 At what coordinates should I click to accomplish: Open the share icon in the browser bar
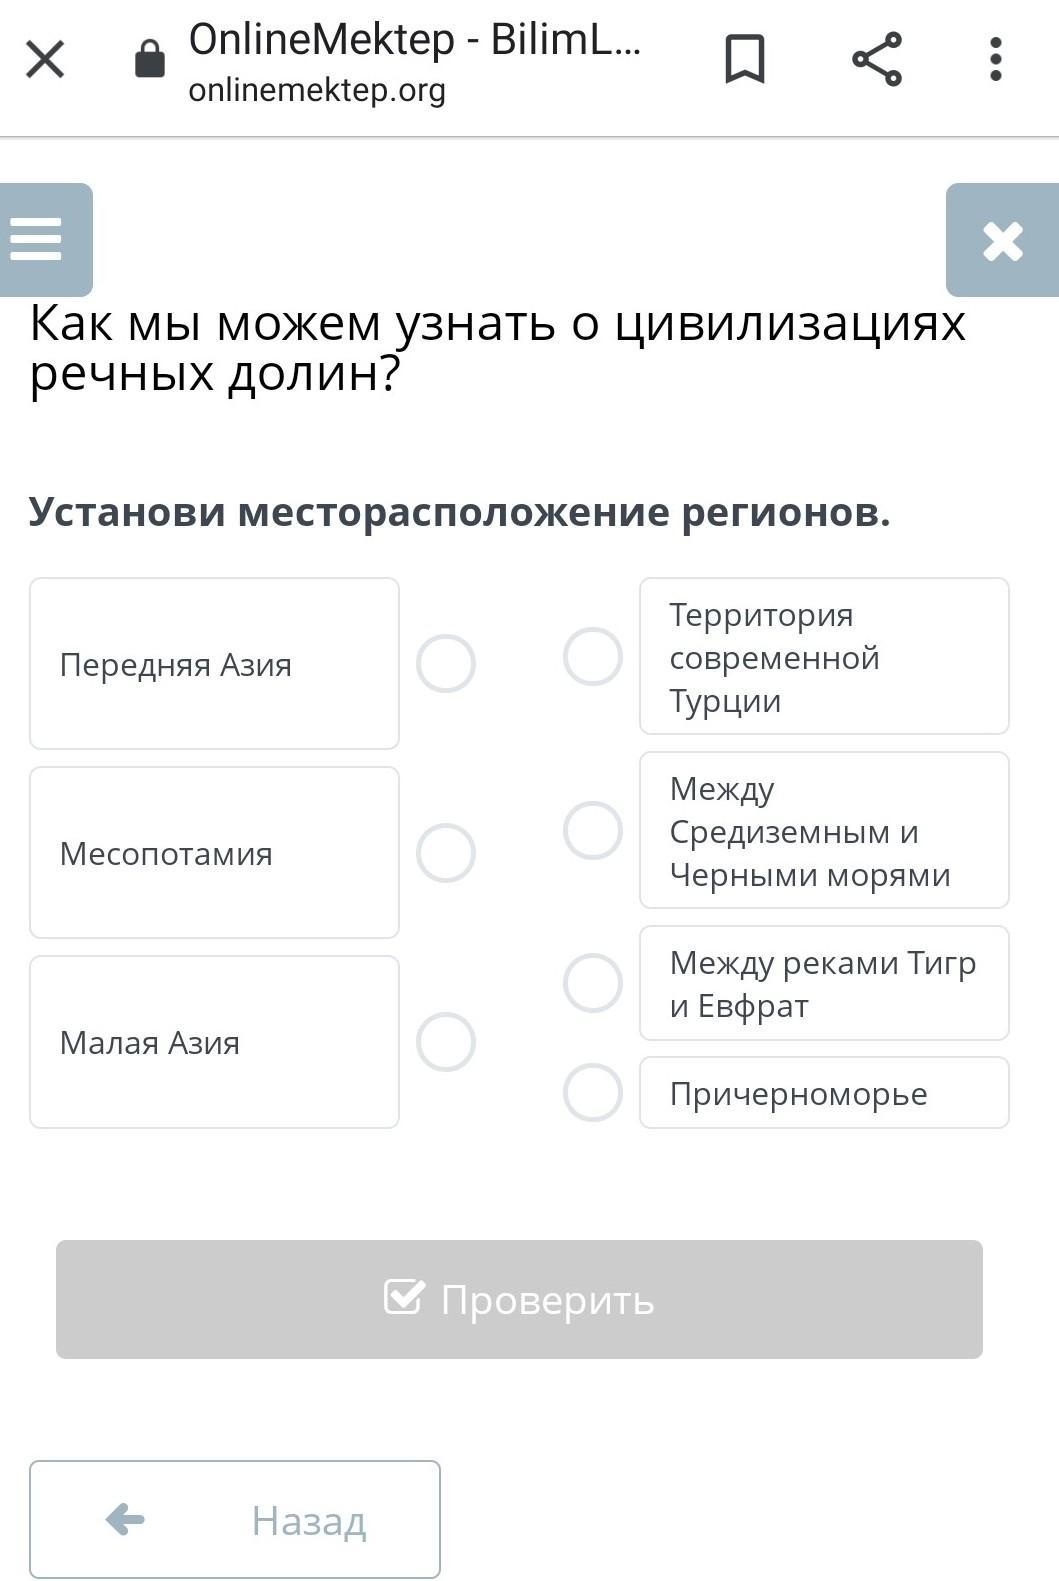(x=877, y=59)
